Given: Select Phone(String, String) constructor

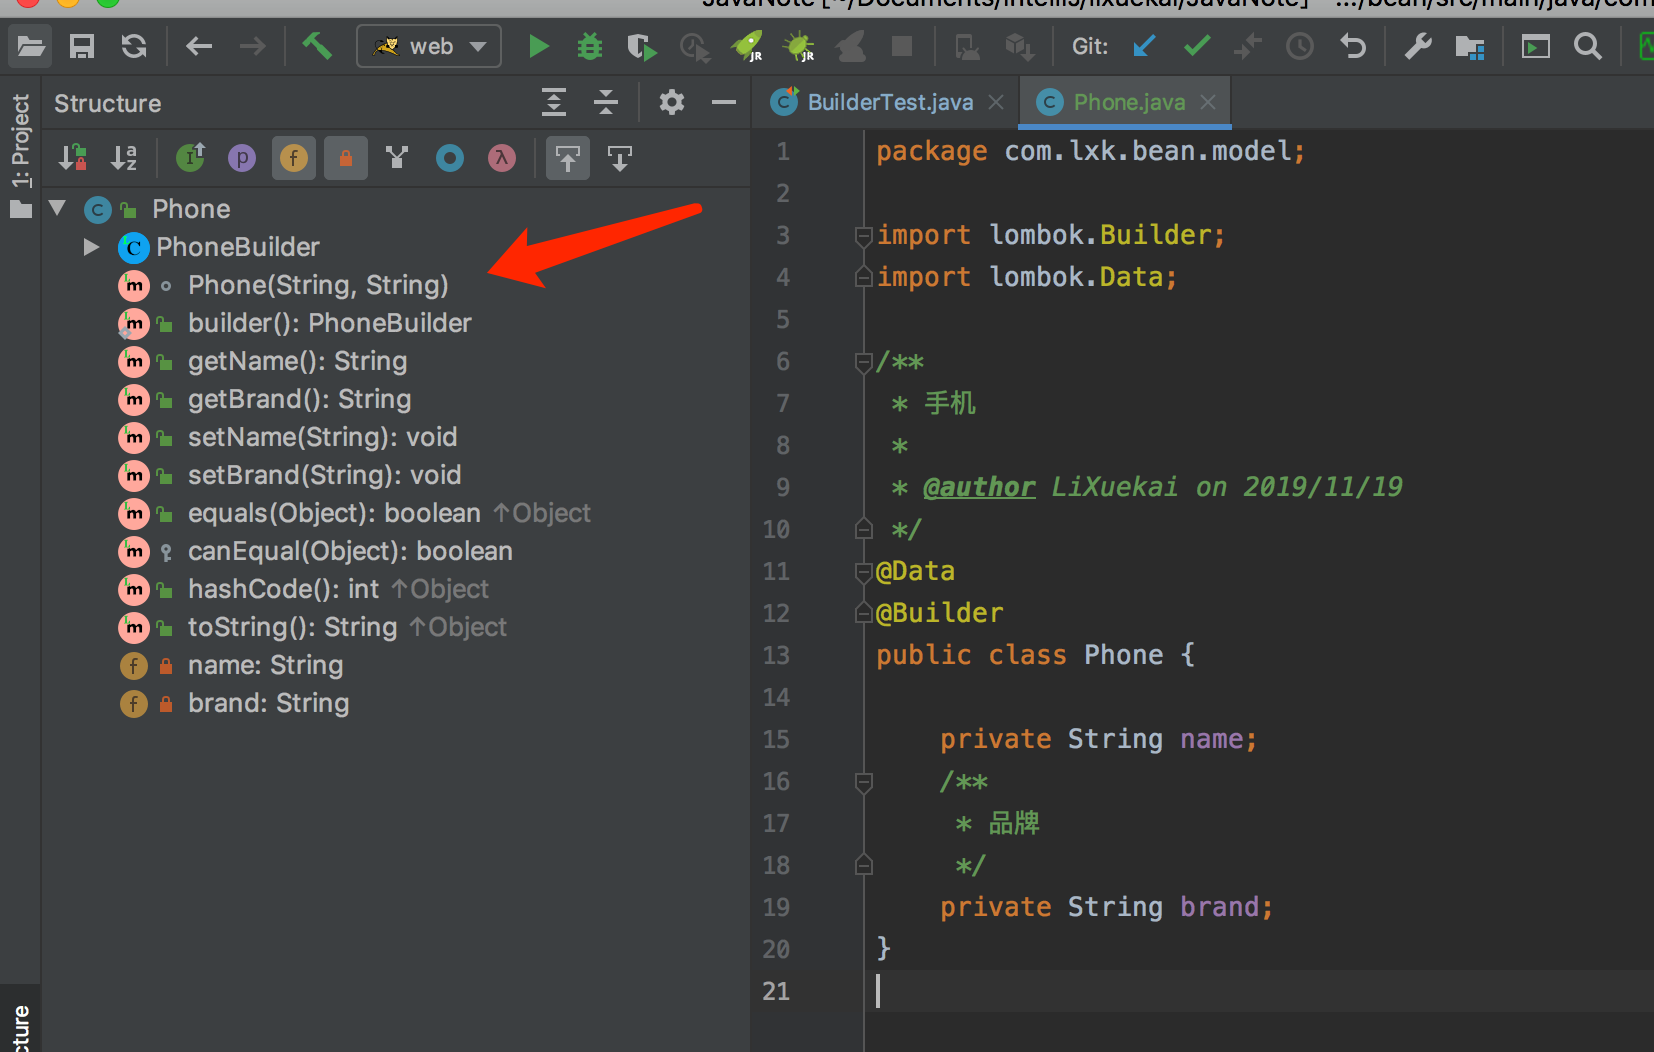Looking at the screenshot, I should coord(318,285).
